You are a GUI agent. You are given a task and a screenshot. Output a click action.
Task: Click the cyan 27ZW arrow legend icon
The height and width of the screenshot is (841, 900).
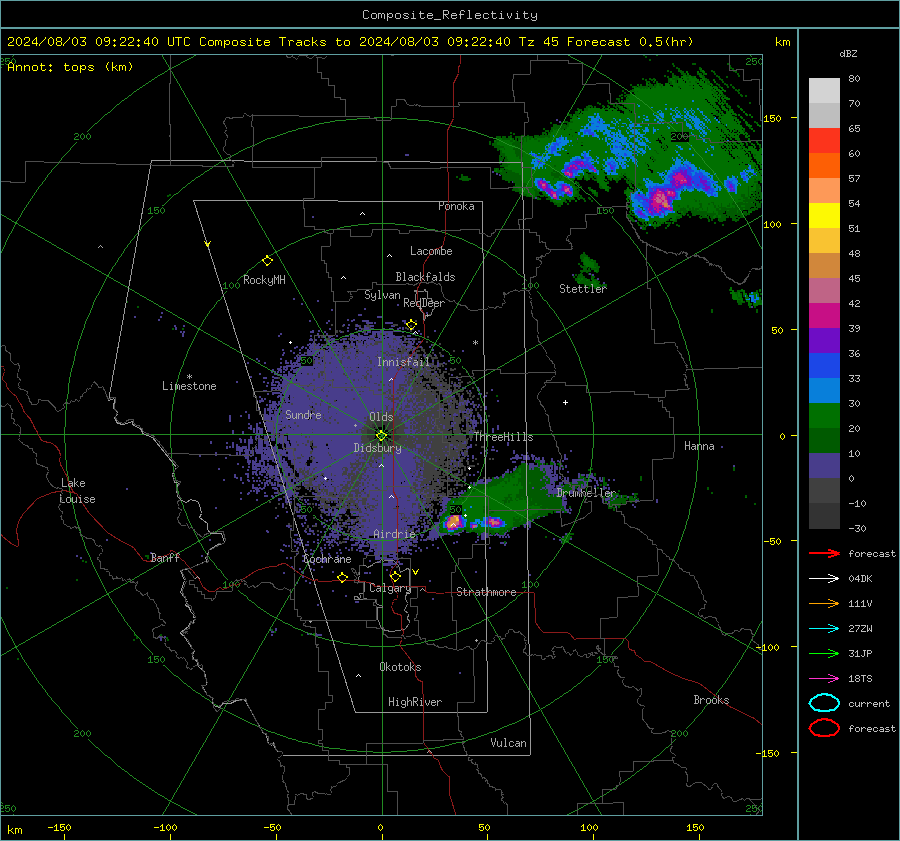(824, 629)
